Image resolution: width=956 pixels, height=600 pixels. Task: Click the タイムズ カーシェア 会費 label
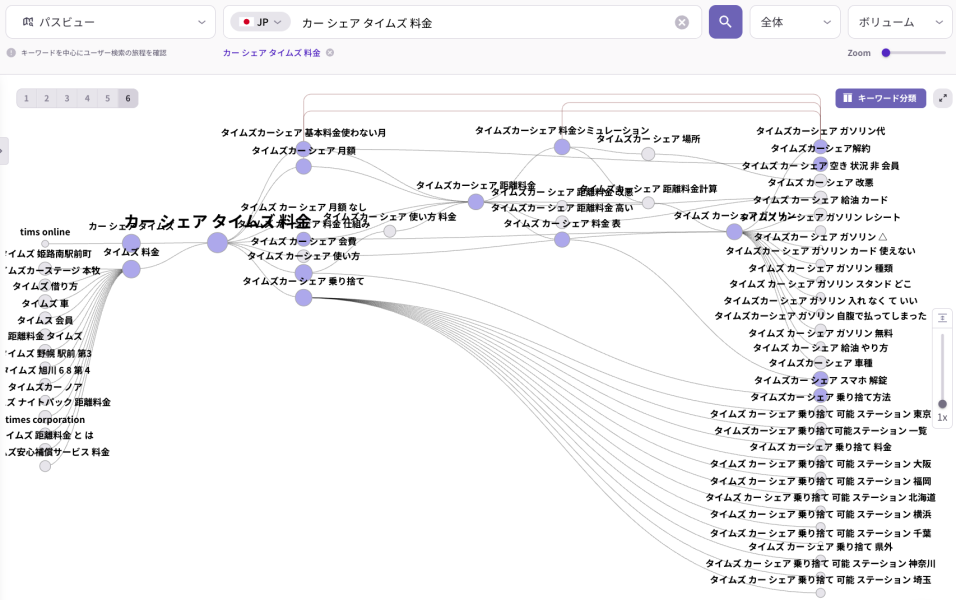(304, 241)
